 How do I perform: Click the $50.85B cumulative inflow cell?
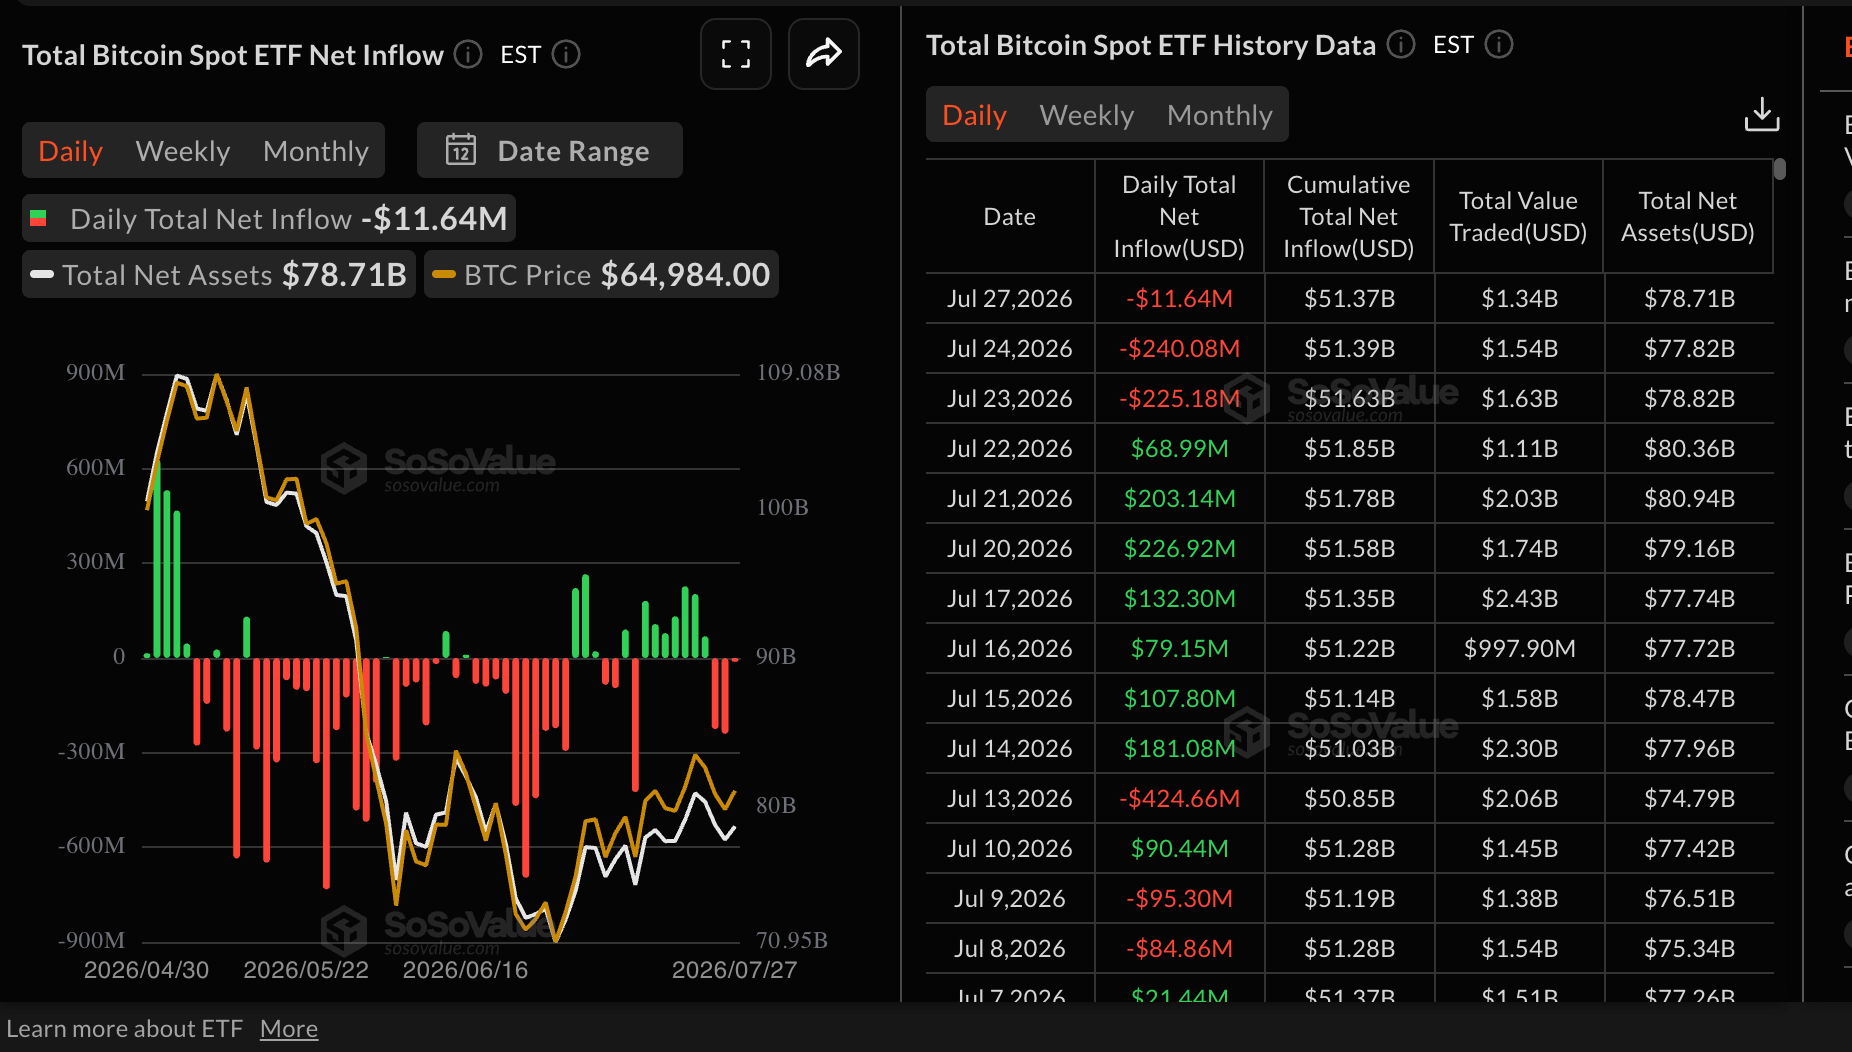click(x=1350, y=798)
